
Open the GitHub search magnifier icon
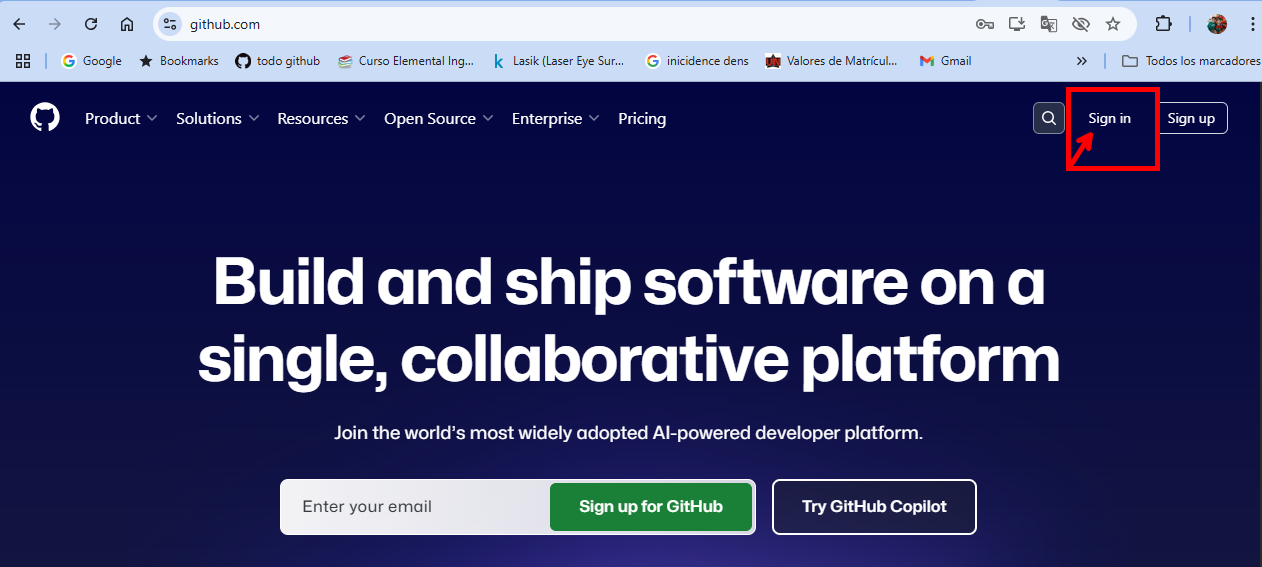pos(1048,118)
